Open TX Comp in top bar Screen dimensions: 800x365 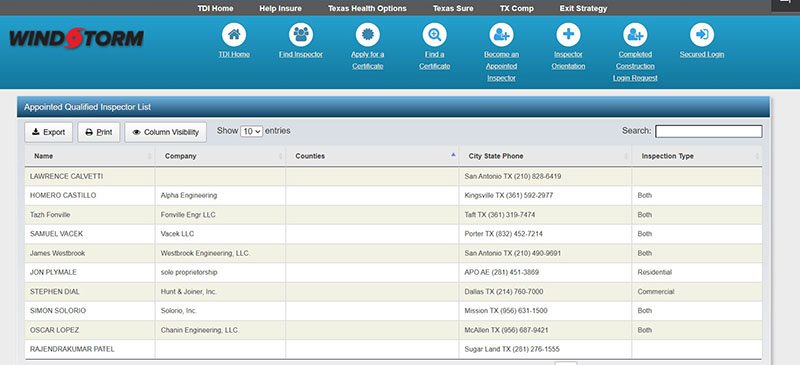pos(517,8)
